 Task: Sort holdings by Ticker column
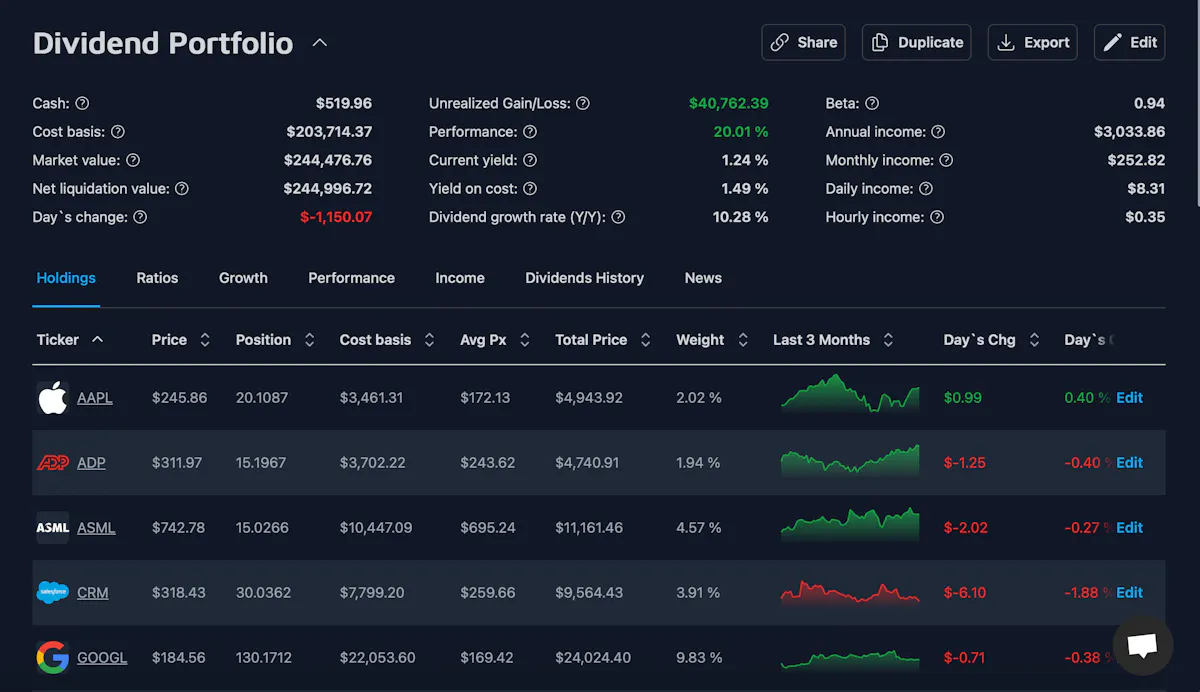pyautogui.click(x=70, y=340)
